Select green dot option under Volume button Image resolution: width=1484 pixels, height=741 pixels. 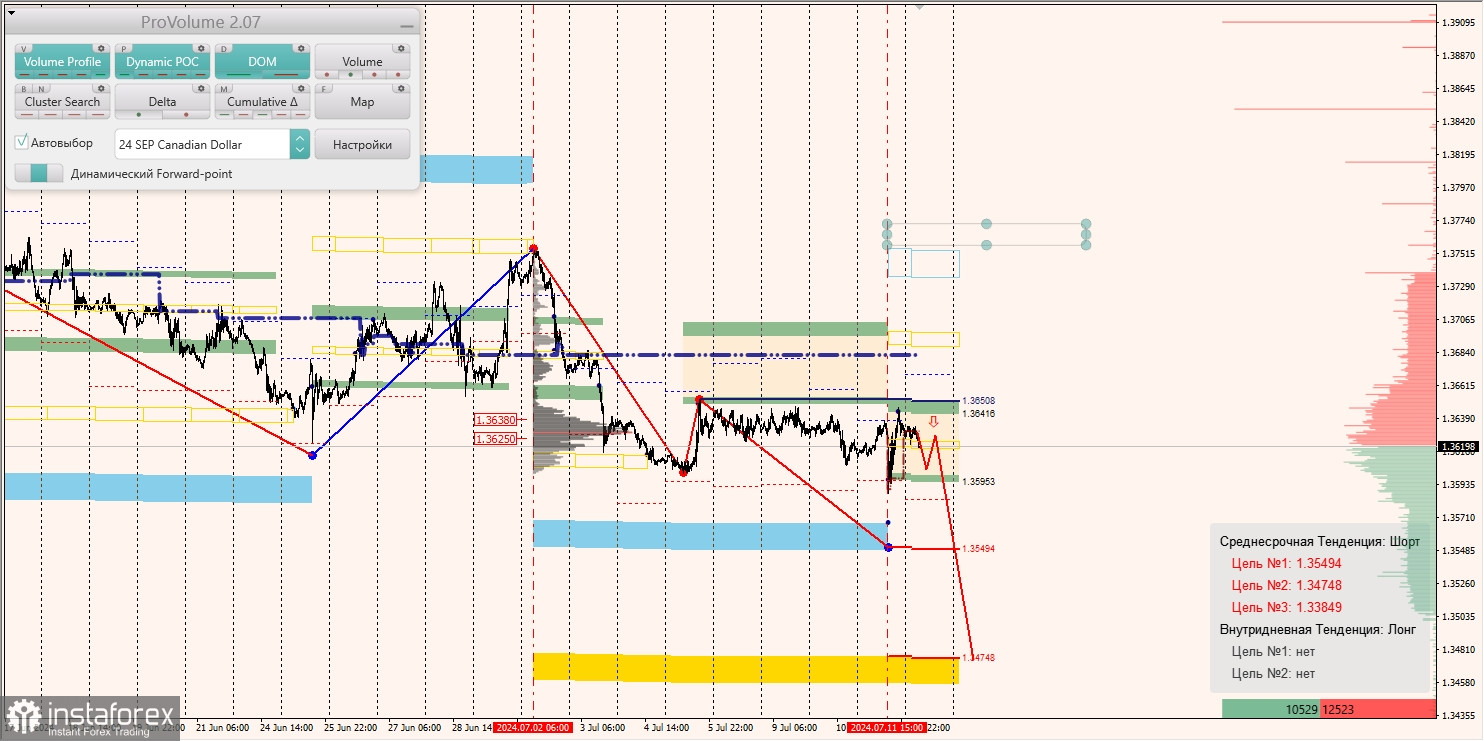(x=350, y=75)
